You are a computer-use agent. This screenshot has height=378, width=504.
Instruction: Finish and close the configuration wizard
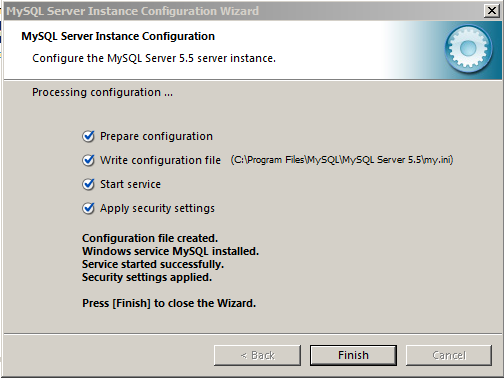pos(353,355)
